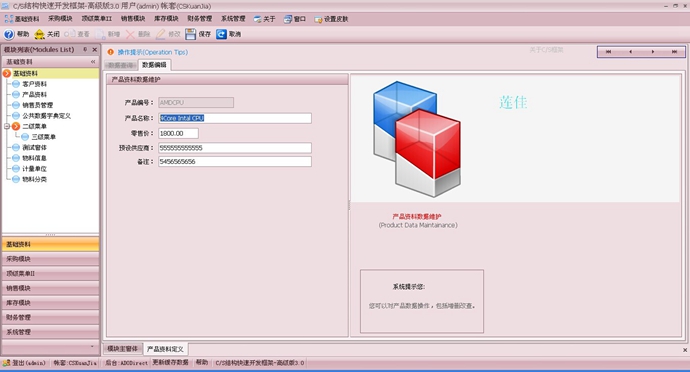Click the 新增 add-new toolbar icon
The image size is (690, 372).
(100, 34)
